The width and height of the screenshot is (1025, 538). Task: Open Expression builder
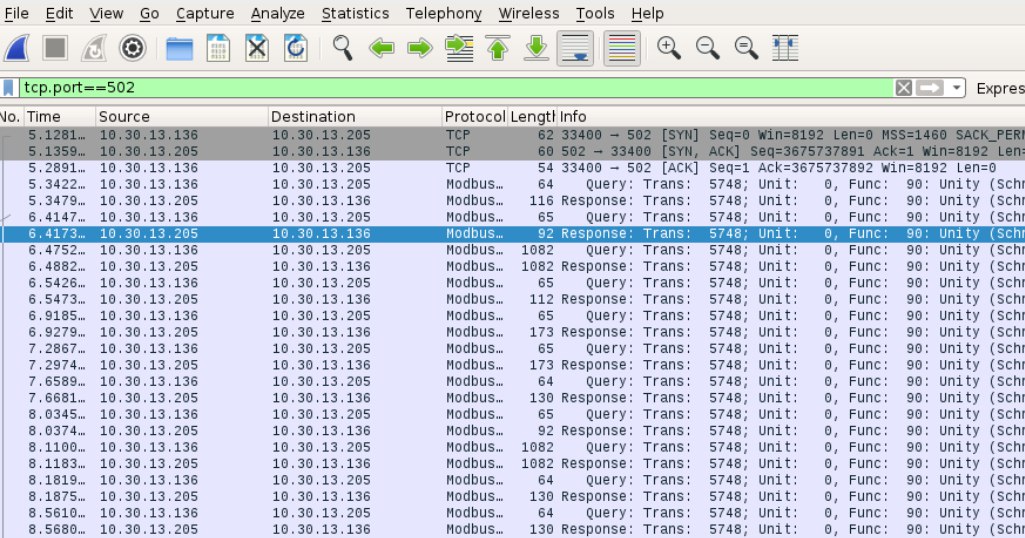(1000, 88)
